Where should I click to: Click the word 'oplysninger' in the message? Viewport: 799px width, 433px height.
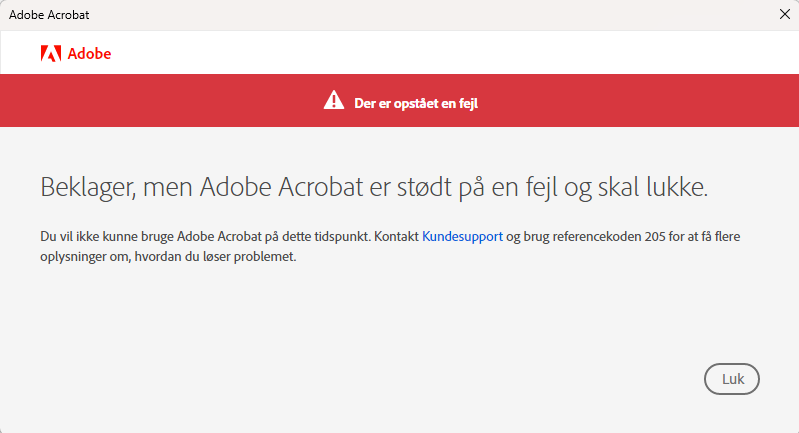[x=69, y=256]
